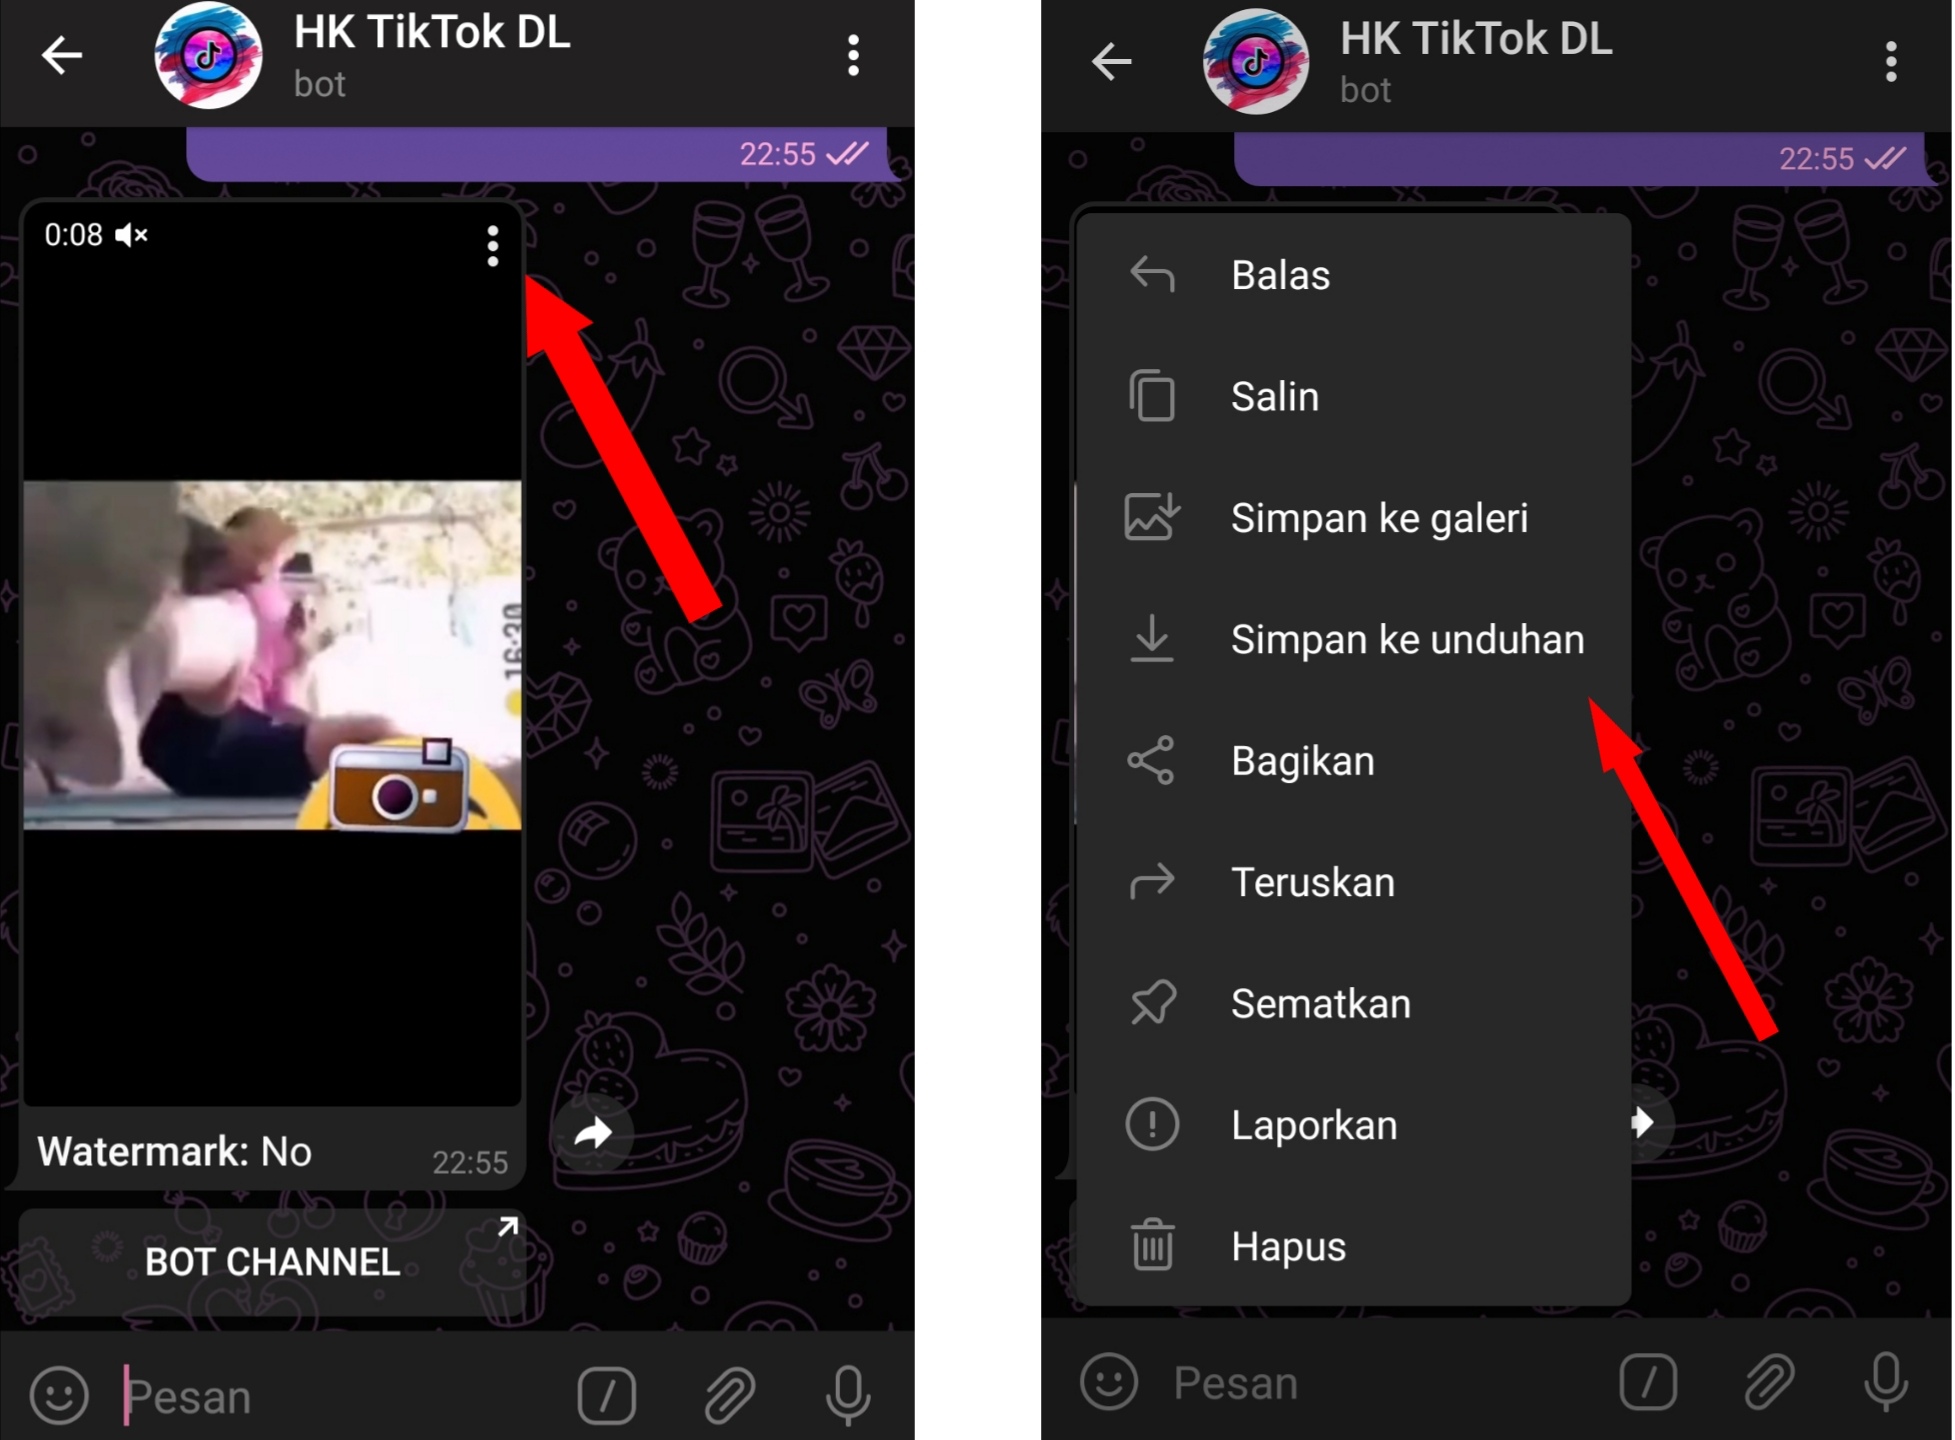Viewport: 1955px width, 1440px height.
Task: Select Hapus to delete the message
Action: (x=1353, y=1246)
